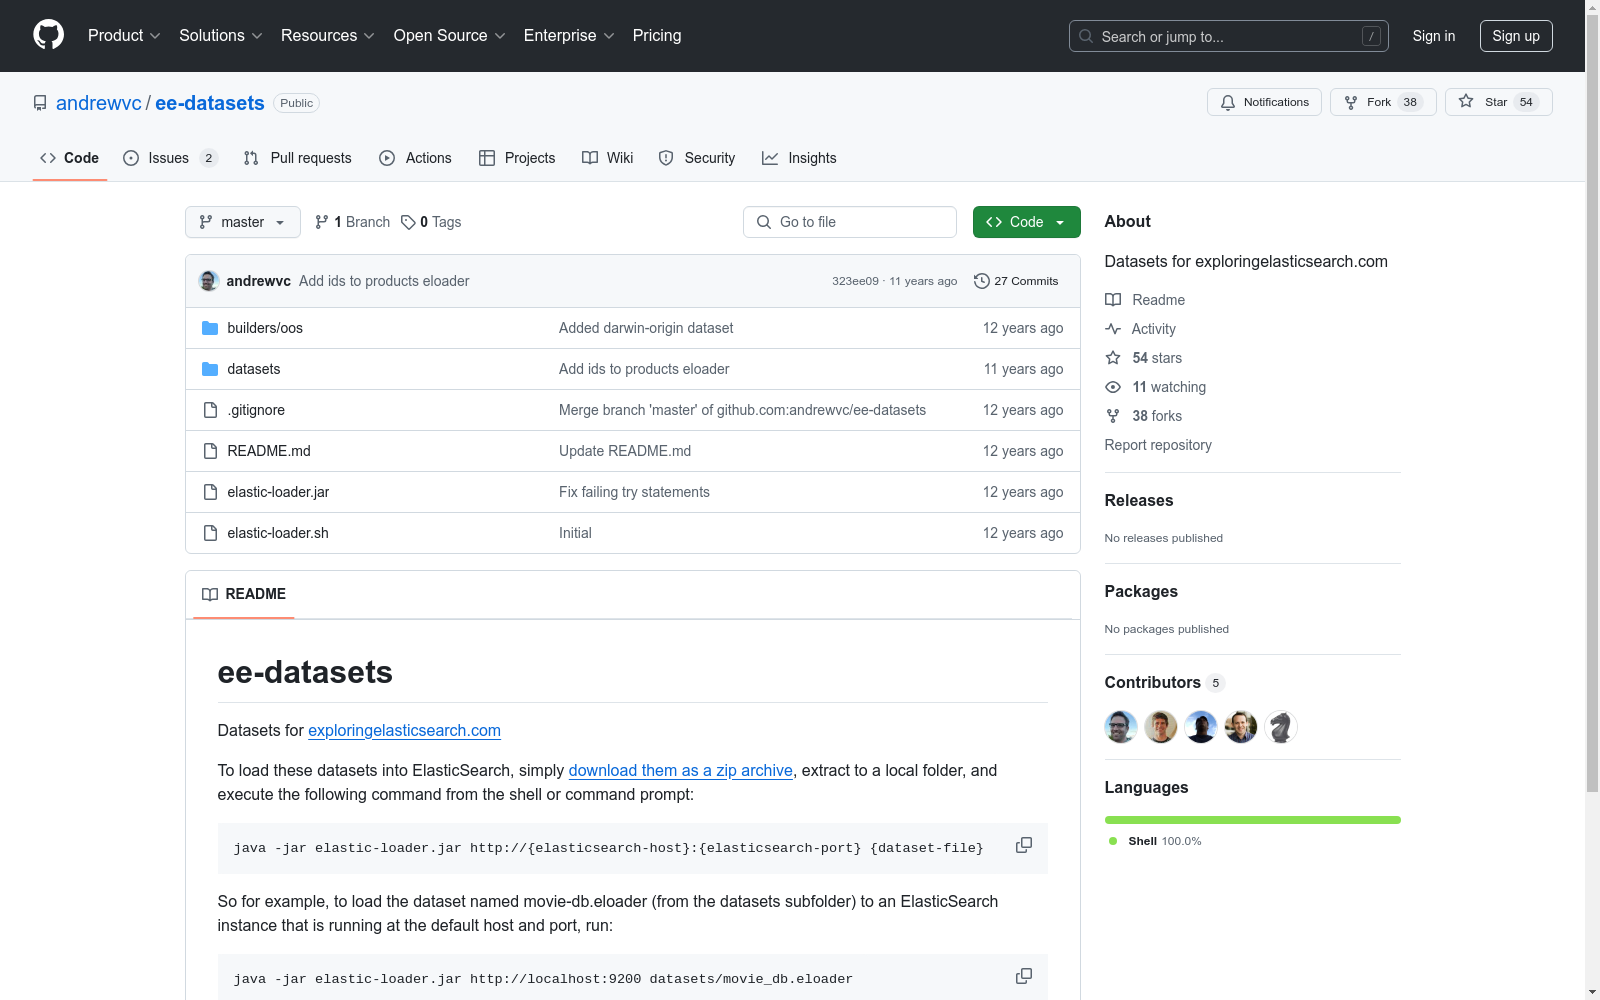Click the star icon in Star button
This screenshot has width=1600, height=1000.
[1466, 101]
